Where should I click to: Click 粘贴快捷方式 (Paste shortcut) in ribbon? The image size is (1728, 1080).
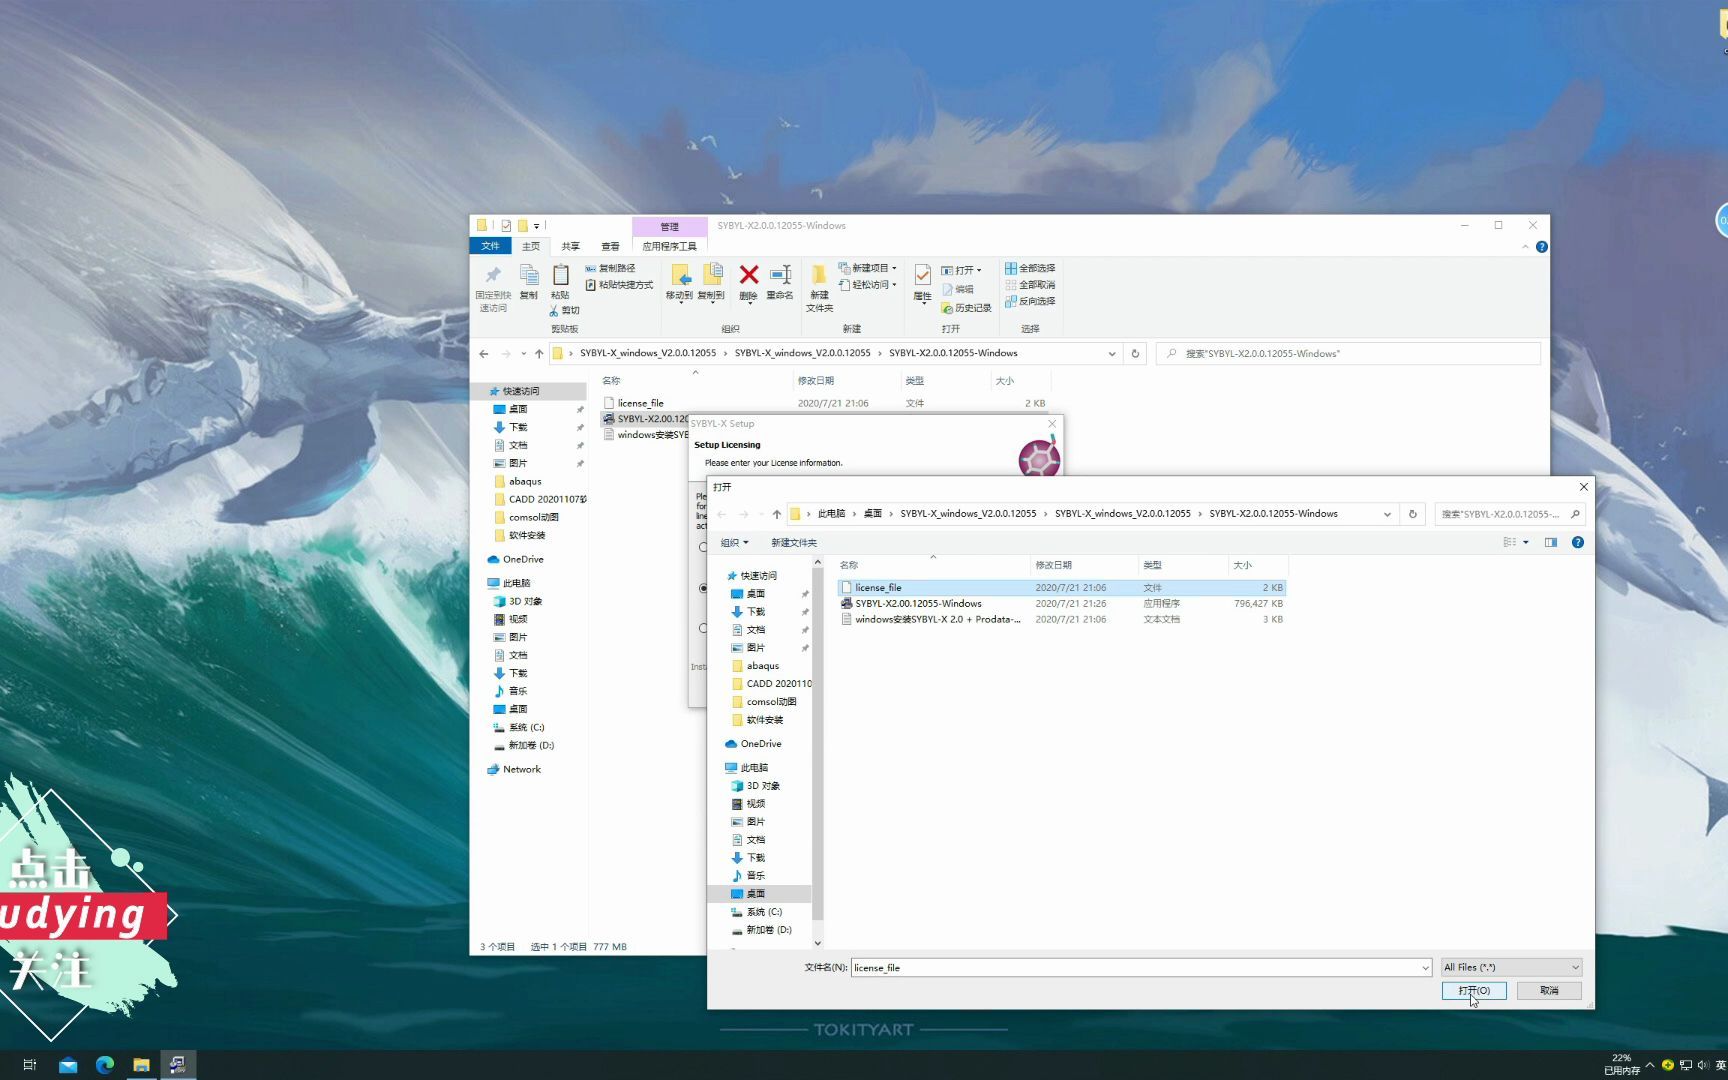coord(619,285)
